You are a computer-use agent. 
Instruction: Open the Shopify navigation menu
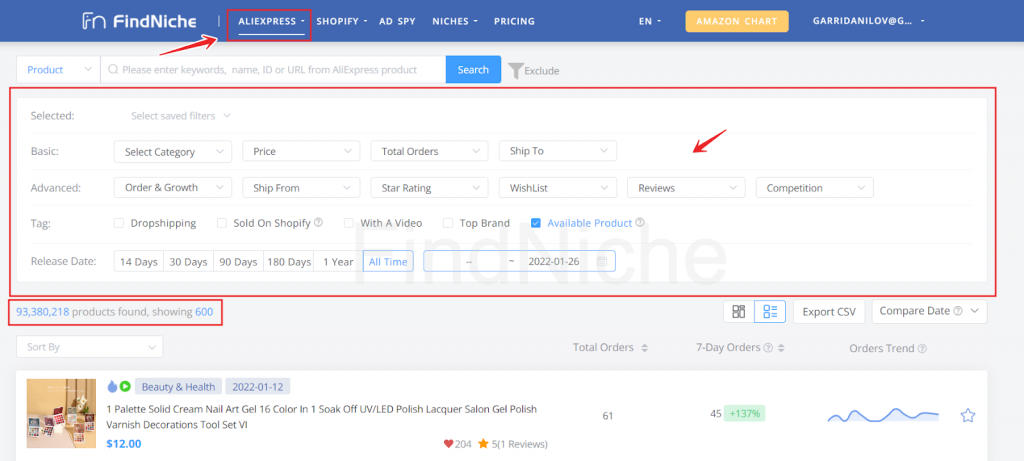(342, 21)
